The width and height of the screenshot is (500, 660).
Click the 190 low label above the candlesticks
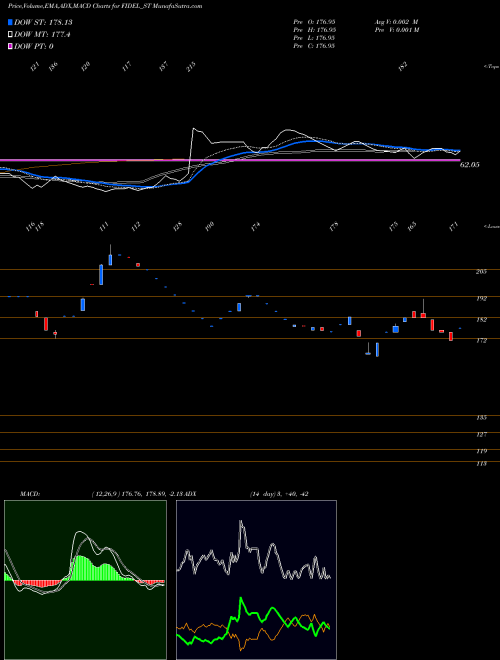coord(210,226)
